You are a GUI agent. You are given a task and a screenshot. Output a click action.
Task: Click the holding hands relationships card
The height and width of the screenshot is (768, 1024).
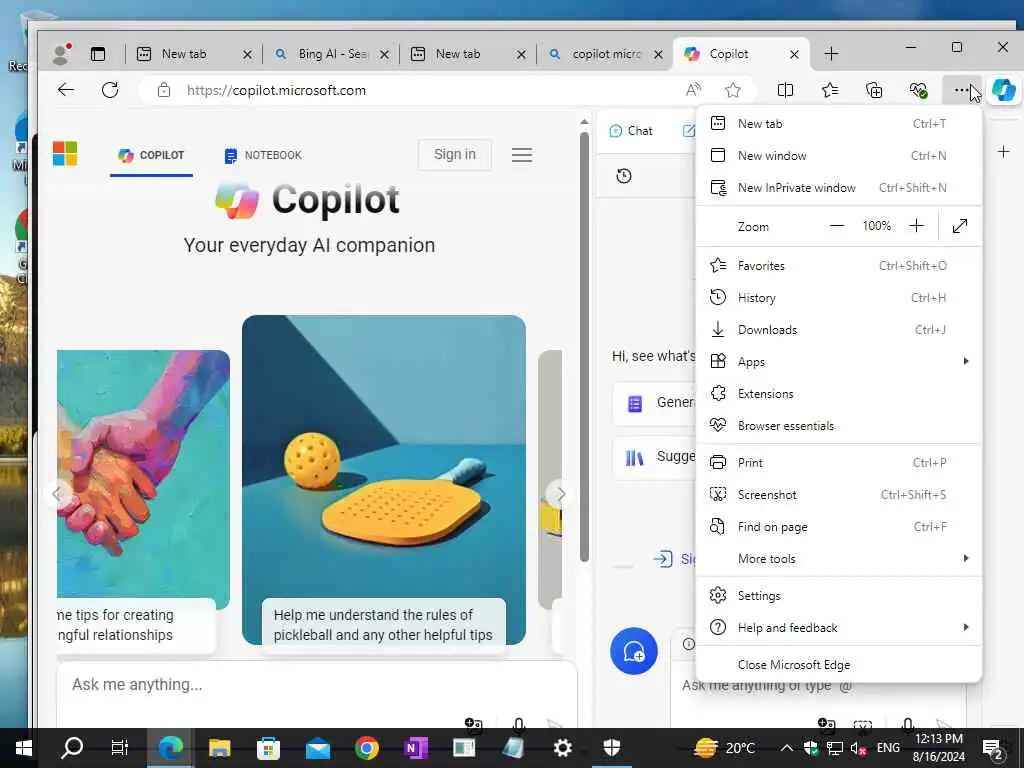(x=143, y=500)
